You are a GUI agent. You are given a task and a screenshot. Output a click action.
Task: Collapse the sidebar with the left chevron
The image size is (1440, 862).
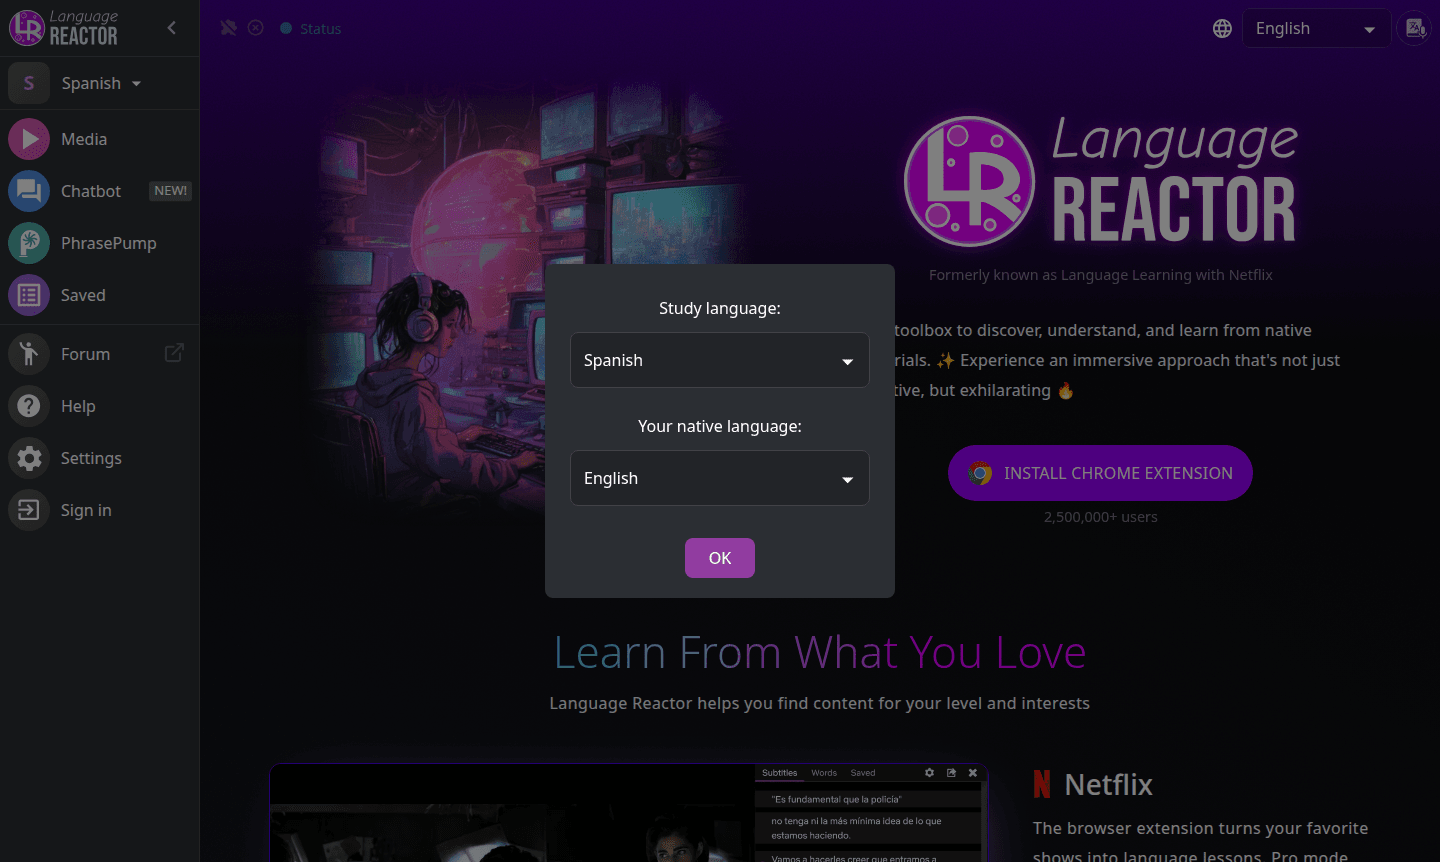point(171,28)
